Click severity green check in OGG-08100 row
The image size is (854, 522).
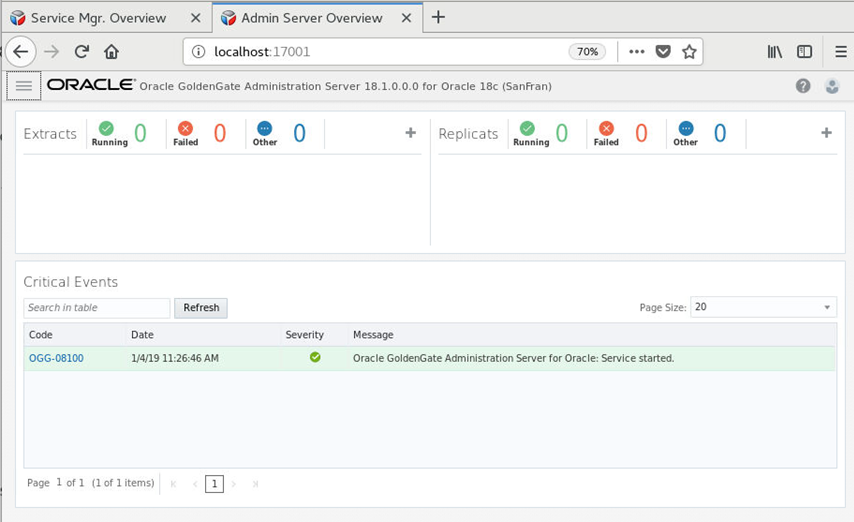(x=315, y=357)
